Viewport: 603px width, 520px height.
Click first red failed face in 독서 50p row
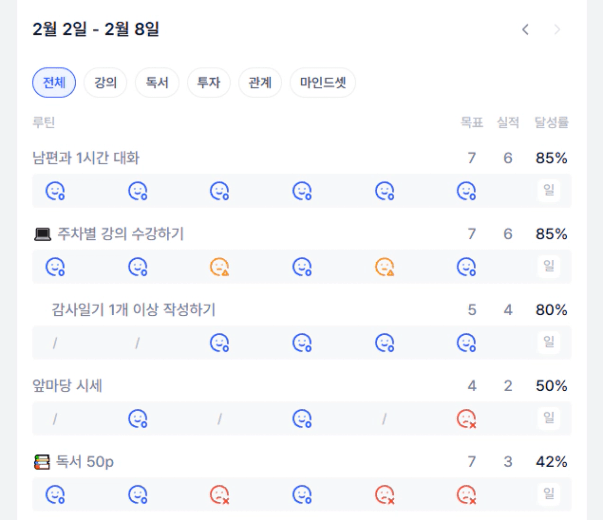(x=220, y=494)
